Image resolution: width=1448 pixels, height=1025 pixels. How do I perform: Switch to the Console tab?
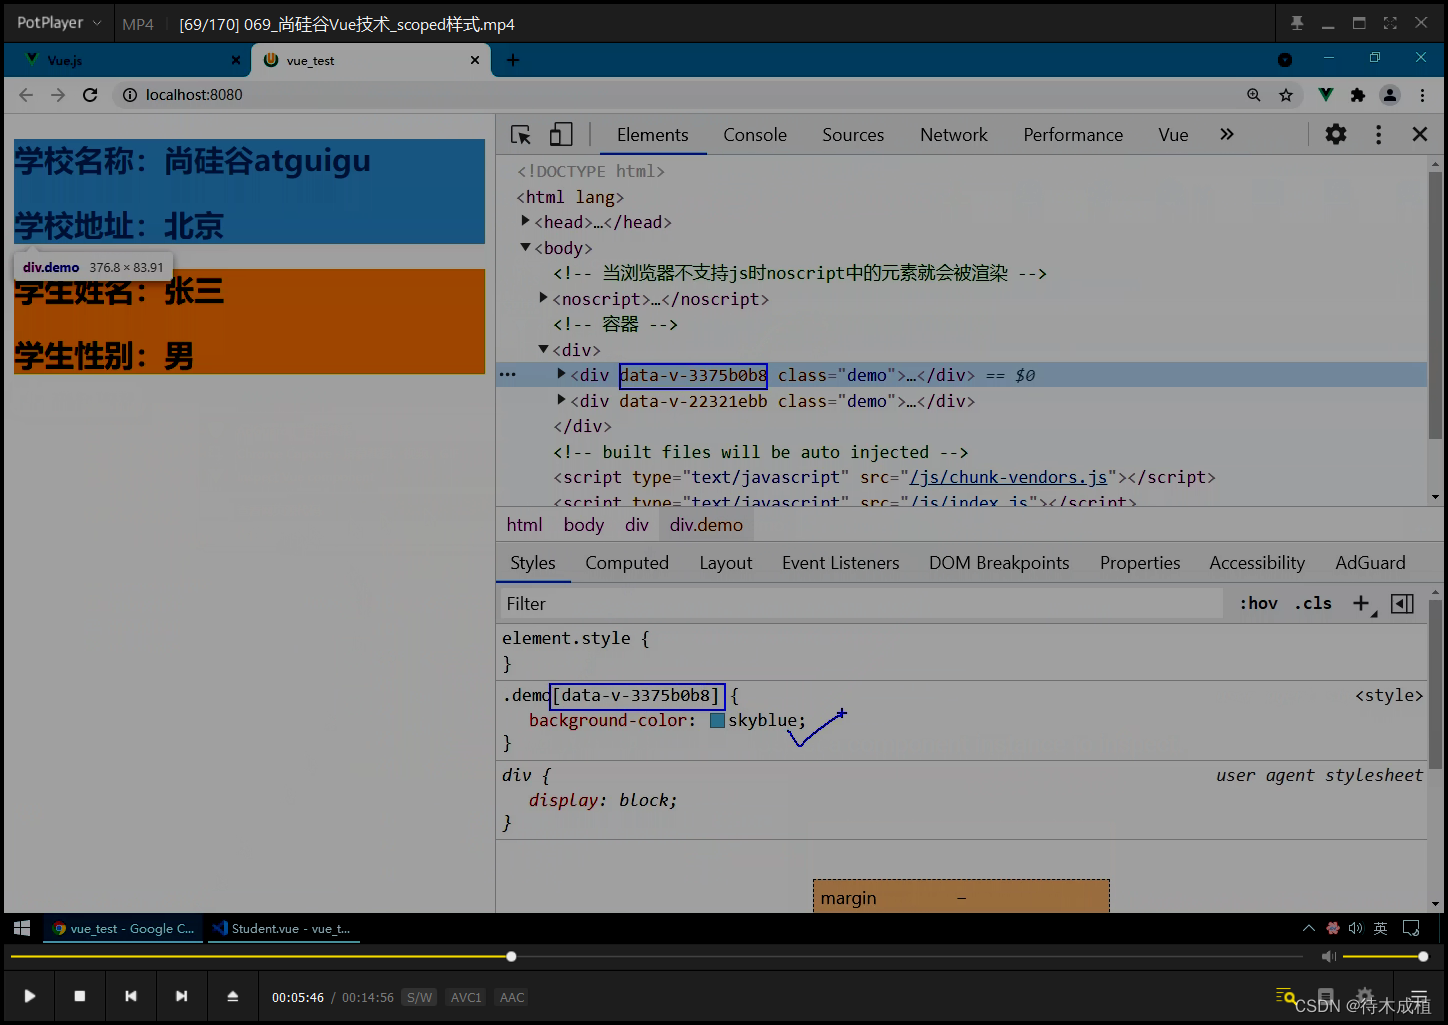coord(755,135)
